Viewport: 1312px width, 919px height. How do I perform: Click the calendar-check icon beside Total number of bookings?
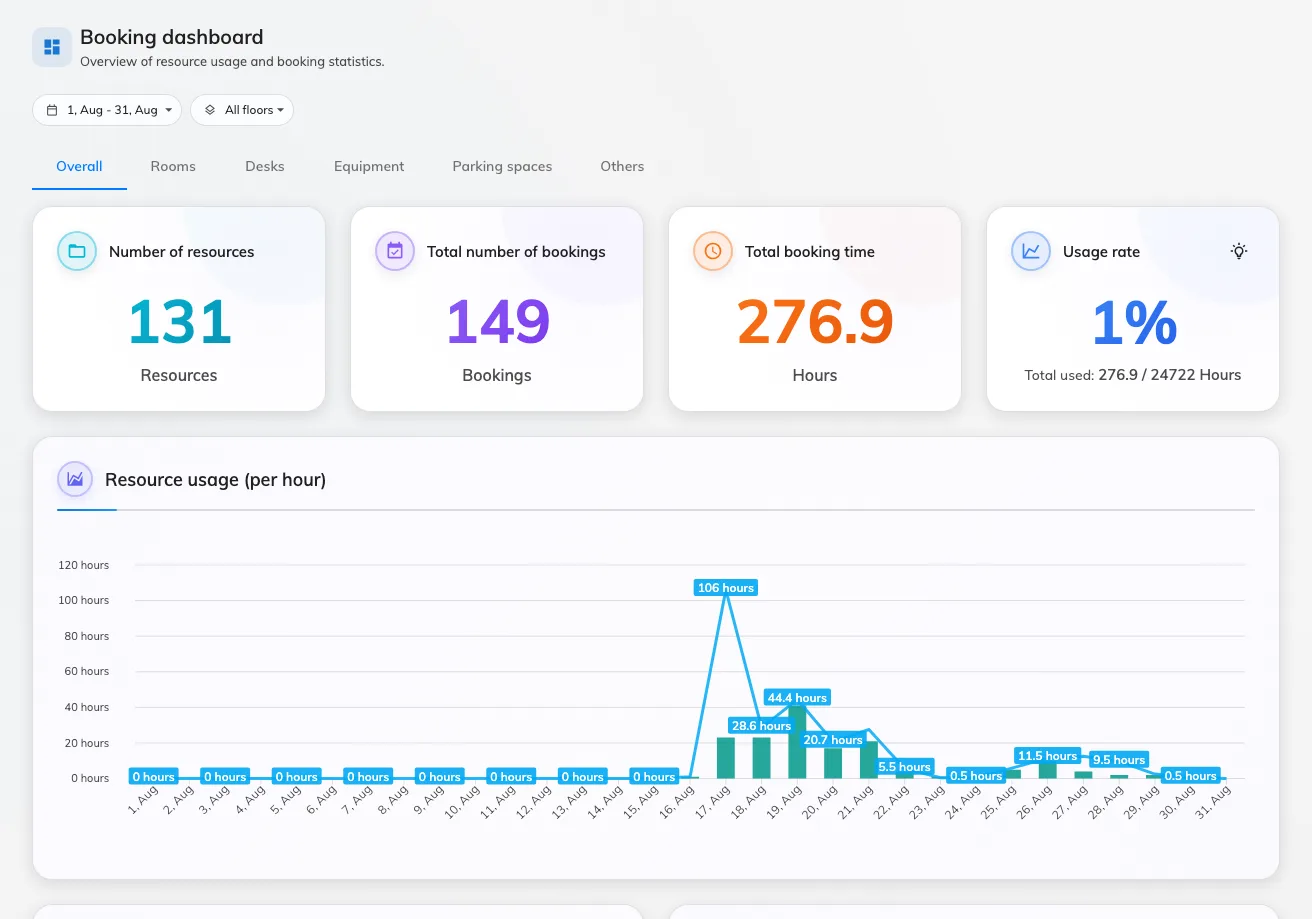[395, 252]
